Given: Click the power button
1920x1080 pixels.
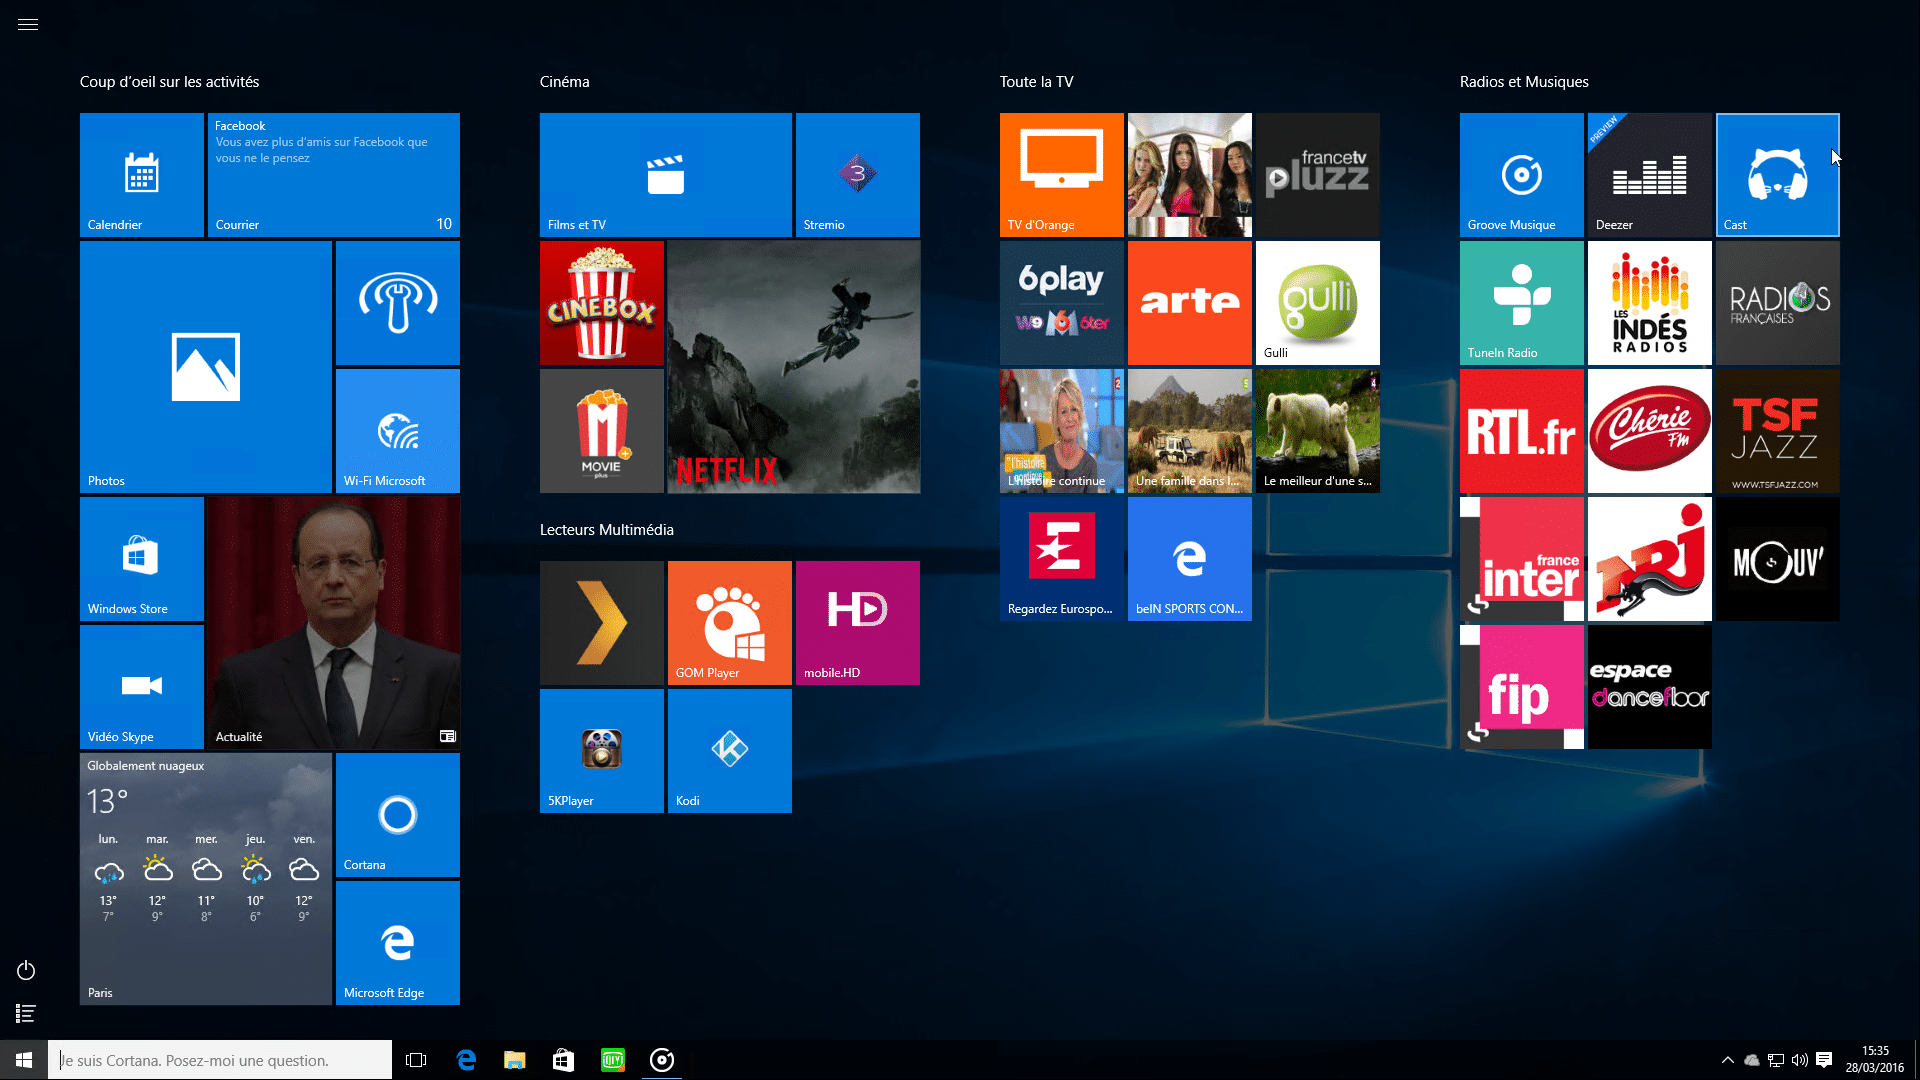Looking at the screenshot, I should click(x=25, y=969).
